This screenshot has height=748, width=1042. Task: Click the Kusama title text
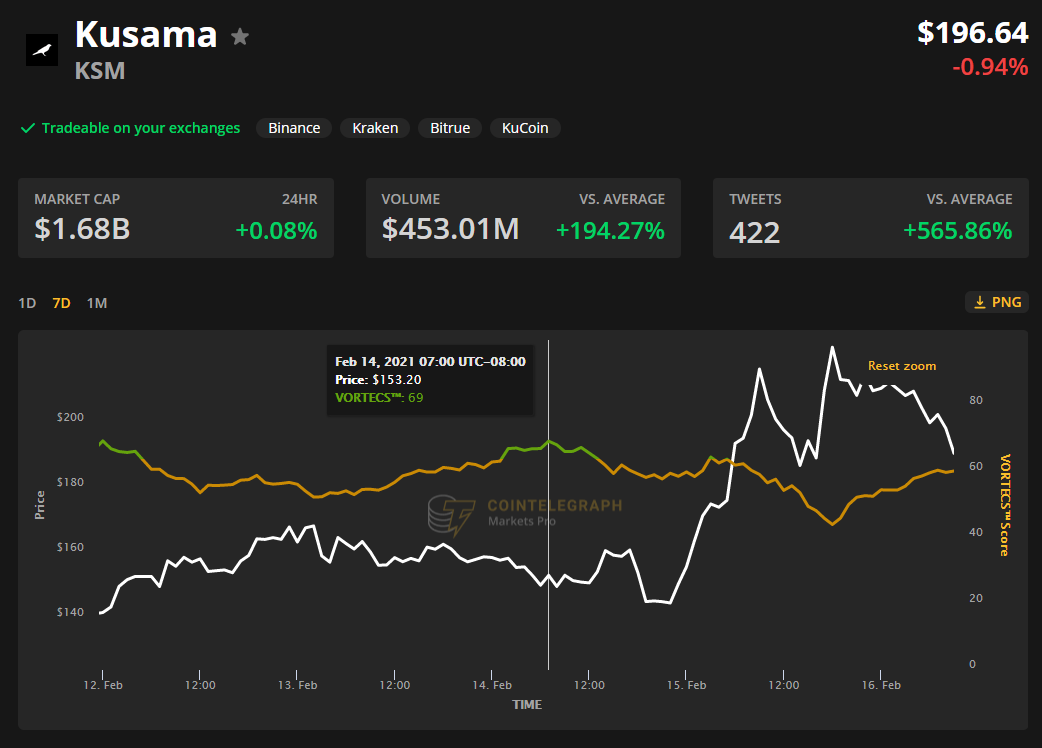coord(146,34)
